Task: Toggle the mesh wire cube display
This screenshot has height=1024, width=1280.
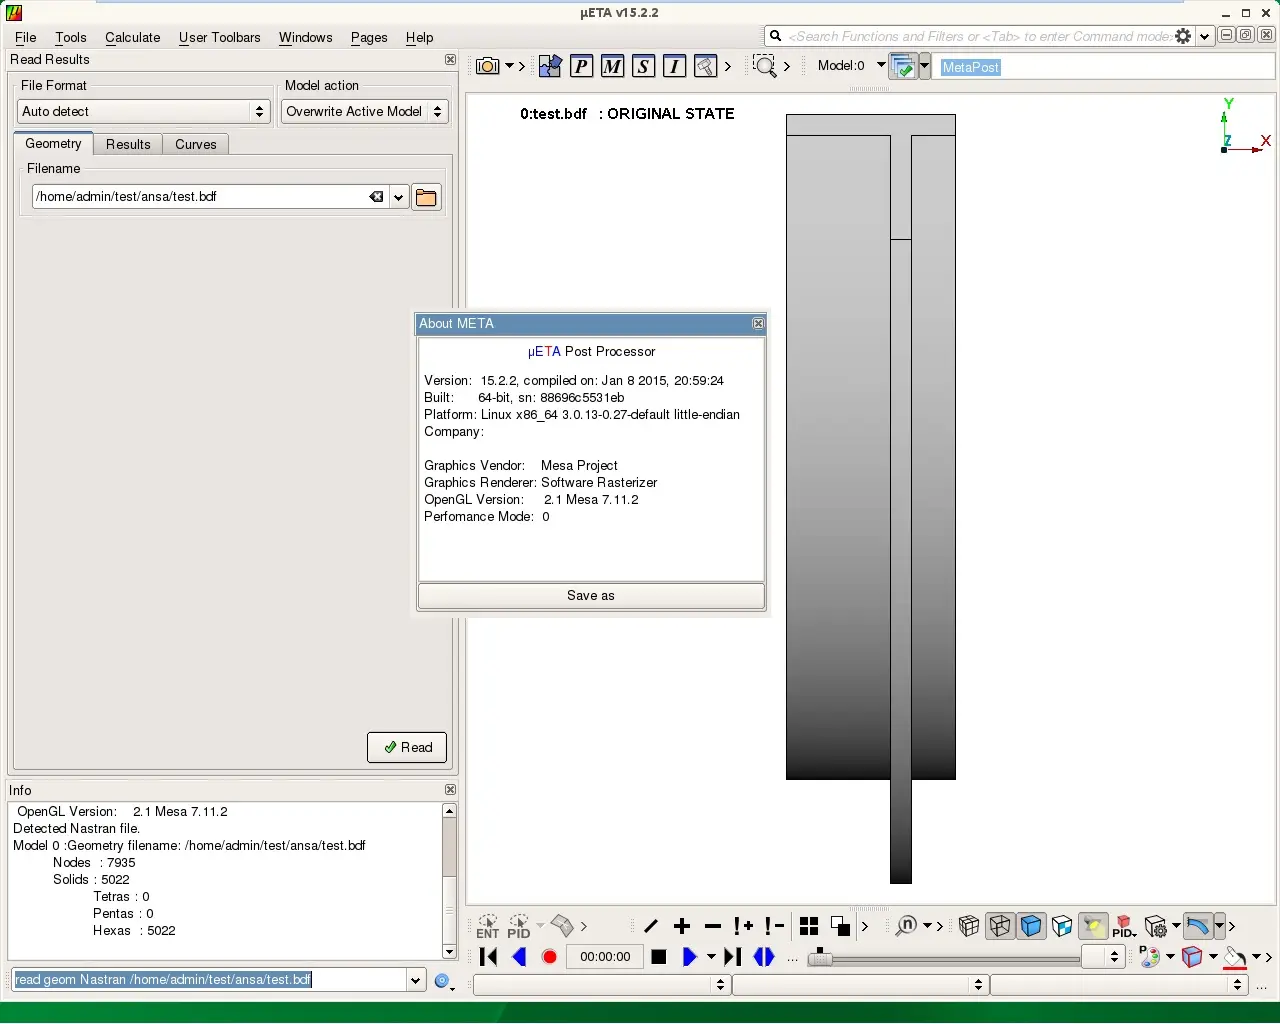Action: [x=969, y=926]
